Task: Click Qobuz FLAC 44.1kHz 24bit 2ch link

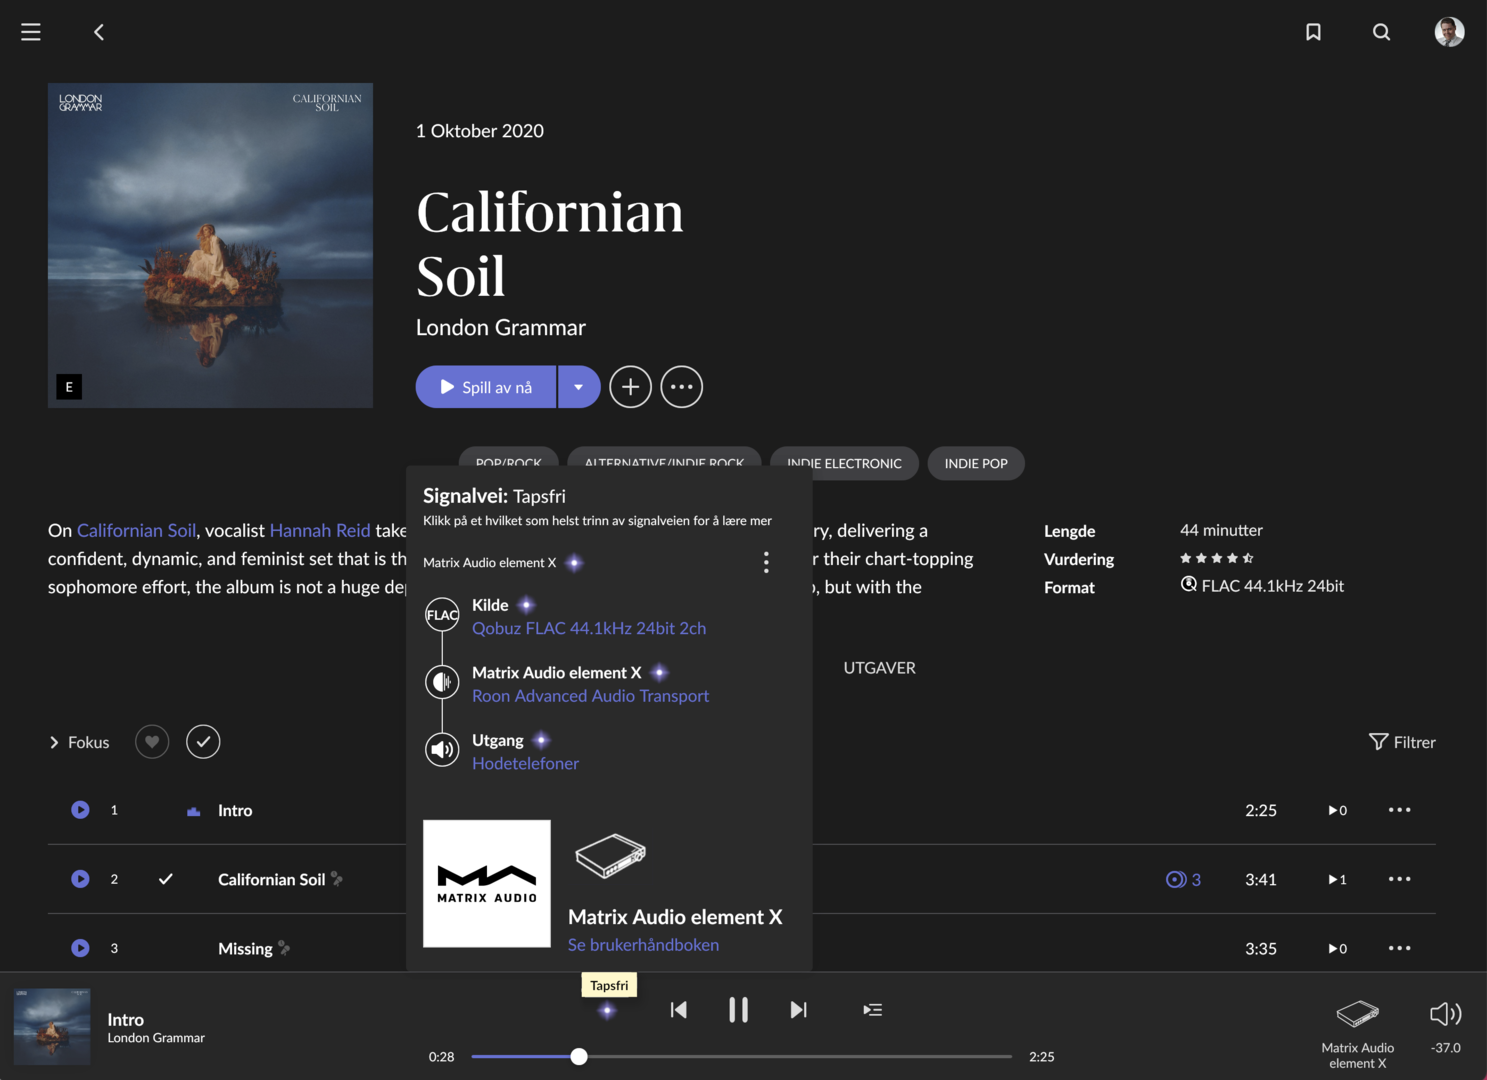Action: (589, 628)
